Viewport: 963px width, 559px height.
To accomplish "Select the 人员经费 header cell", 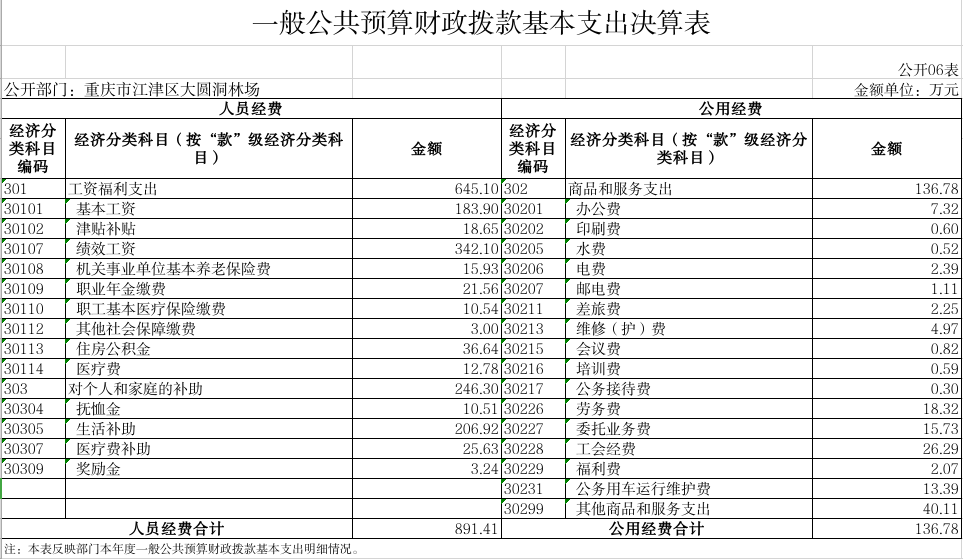I will click(x=251, y=109).
